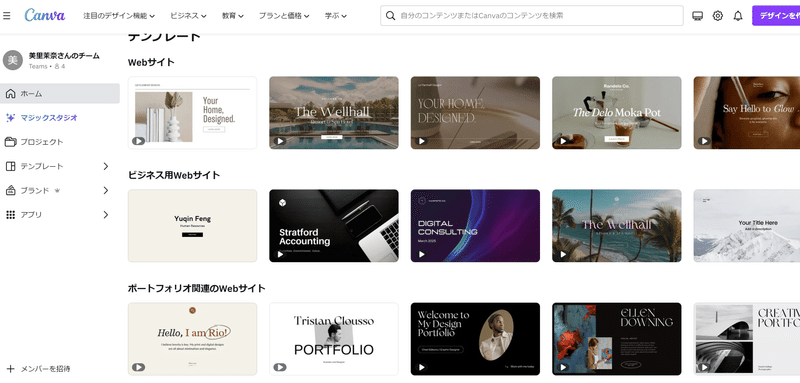800x383 pixels.
Task: Click the プロジェクト folder icon
Action: coord(10,142)
